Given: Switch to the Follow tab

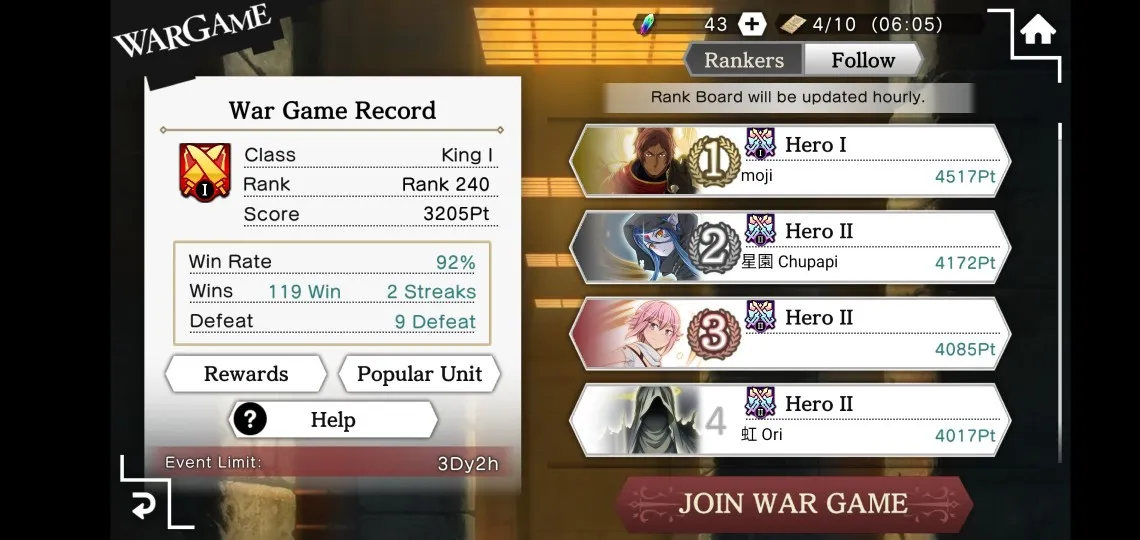Looking at the screenshot, I should (x=863, y=60).
